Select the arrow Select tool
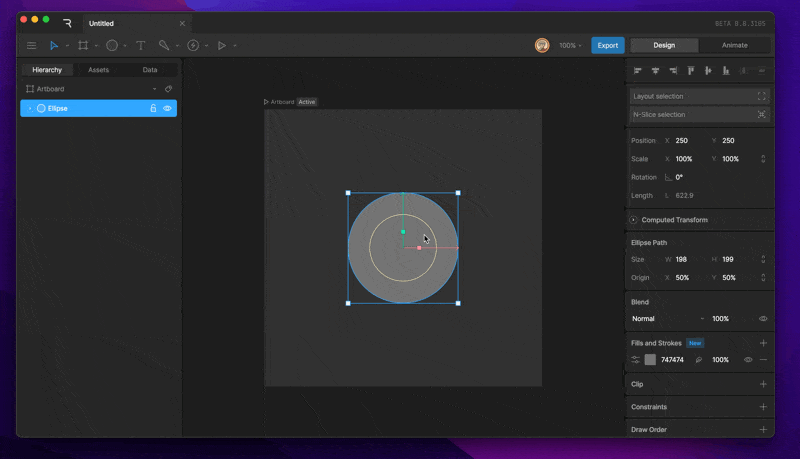The image size is (800, 459). click(x=54, y=45)
